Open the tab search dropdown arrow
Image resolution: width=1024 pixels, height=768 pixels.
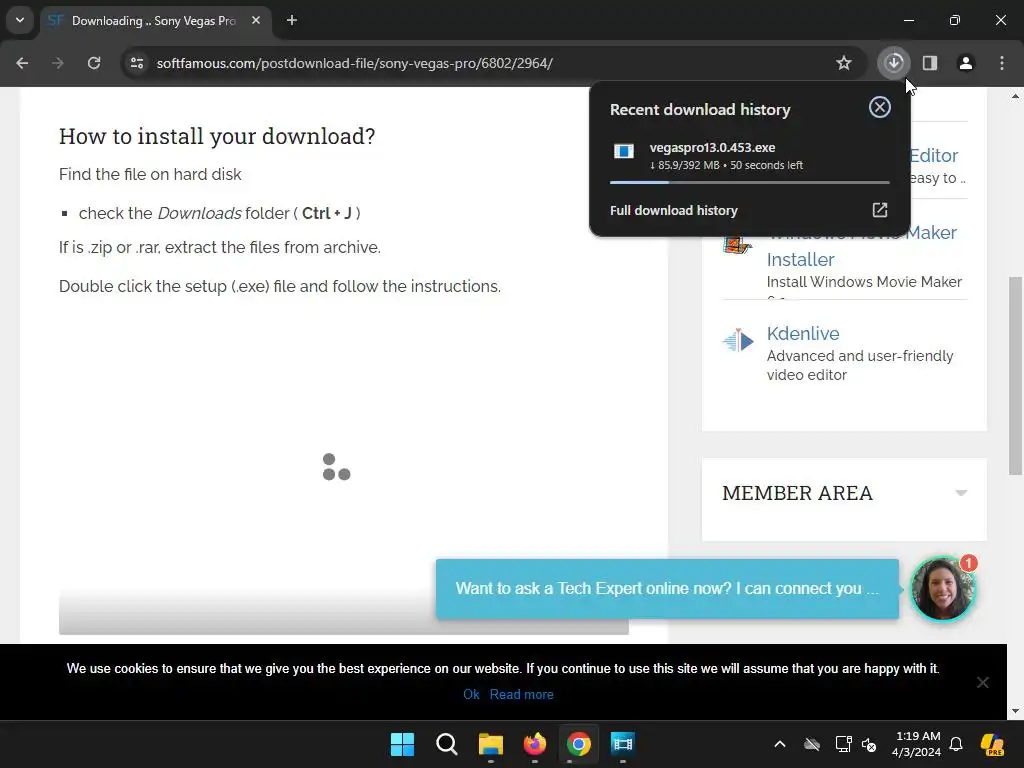point(20,20)
